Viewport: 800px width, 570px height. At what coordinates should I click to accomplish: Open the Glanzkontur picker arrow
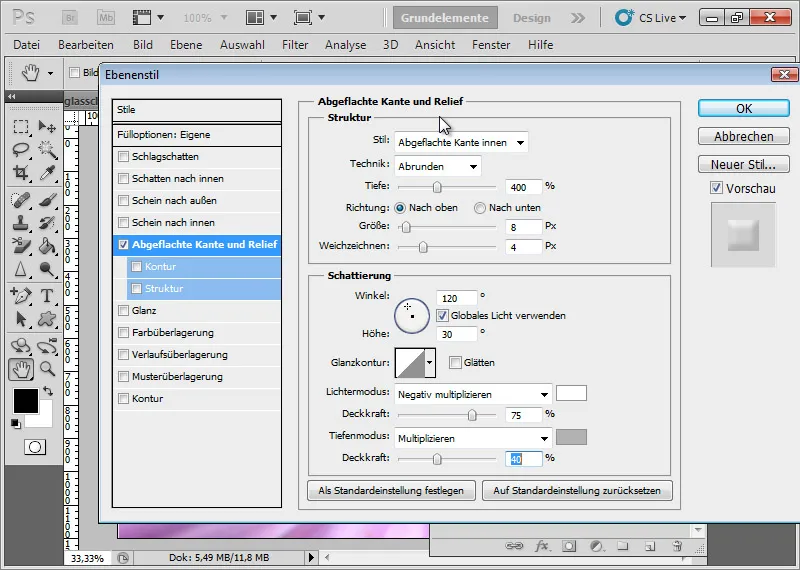[430, 363]
